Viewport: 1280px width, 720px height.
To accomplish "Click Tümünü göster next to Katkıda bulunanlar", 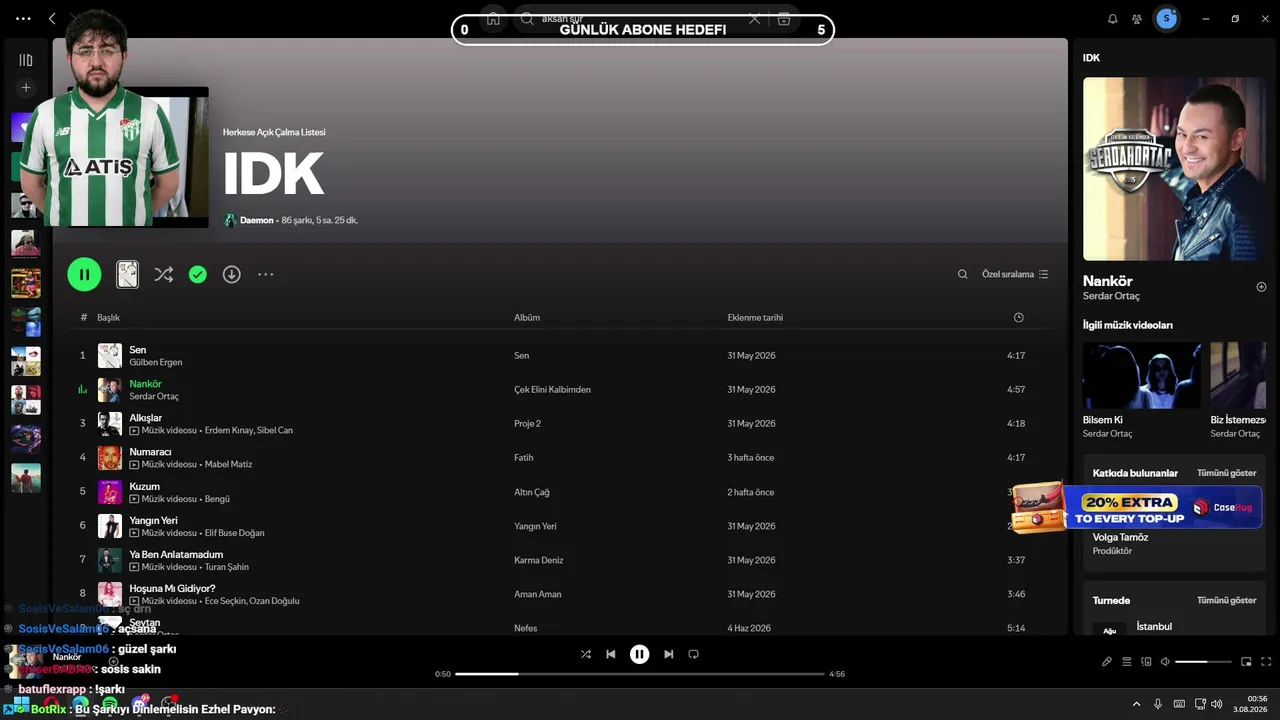I will pos(1227,473).
